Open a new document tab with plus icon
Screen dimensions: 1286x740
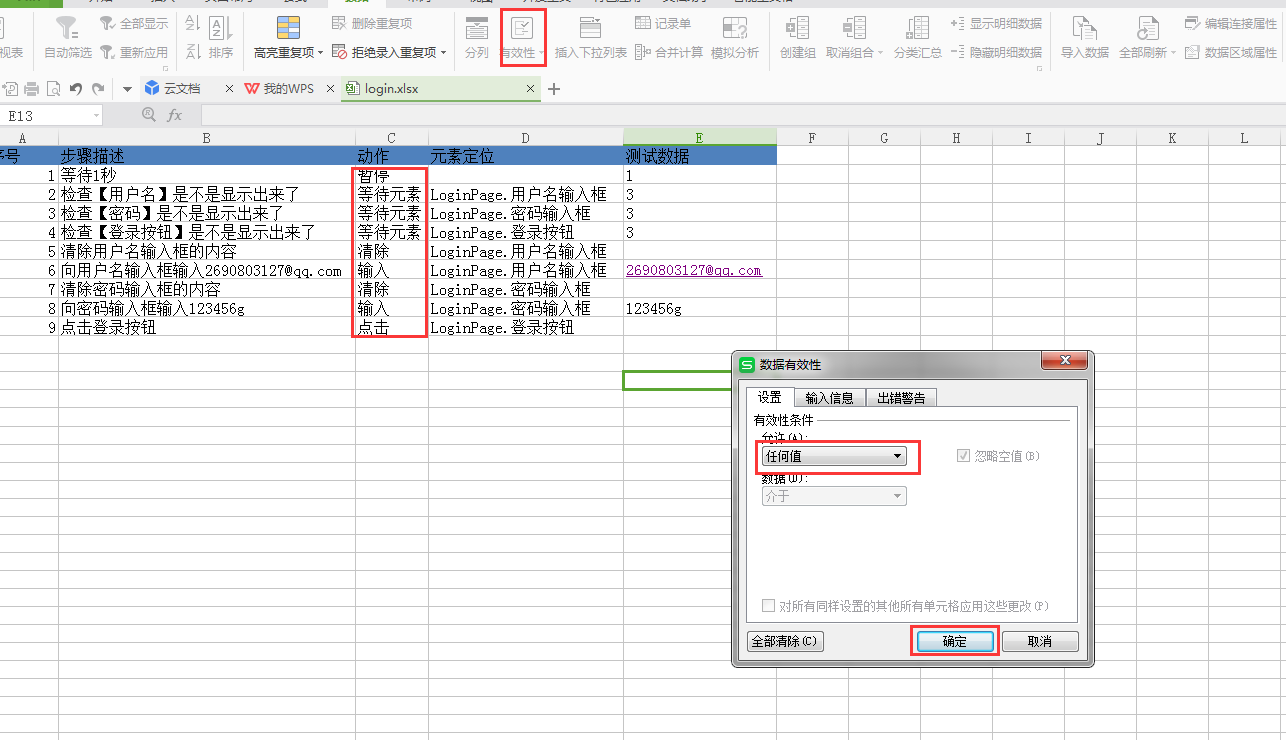[x=554, y=89]
